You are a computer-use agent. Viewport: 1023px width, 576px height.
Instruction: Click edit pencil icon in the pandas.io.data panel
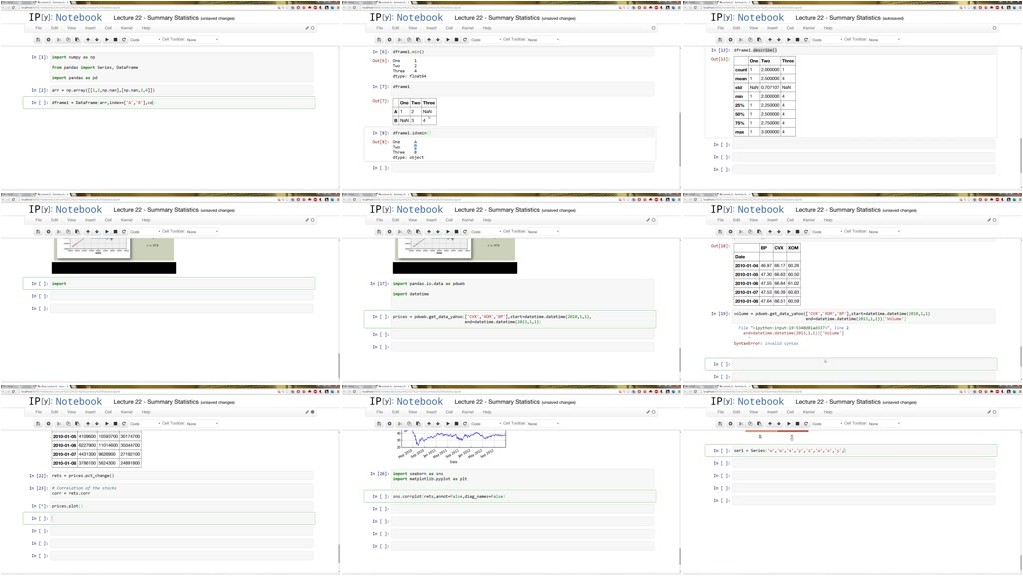click(648, 220)
